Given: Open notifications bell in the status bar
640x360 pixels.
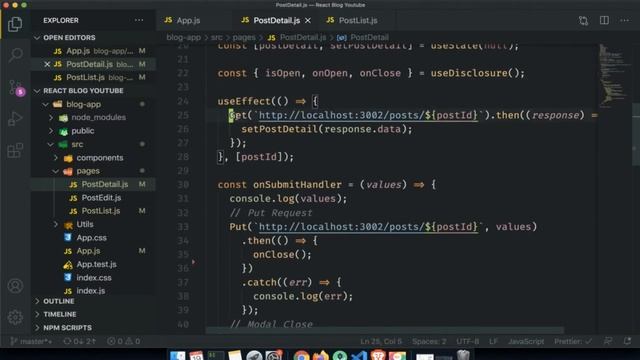Looking at the screenshot, I should (627, 341).
